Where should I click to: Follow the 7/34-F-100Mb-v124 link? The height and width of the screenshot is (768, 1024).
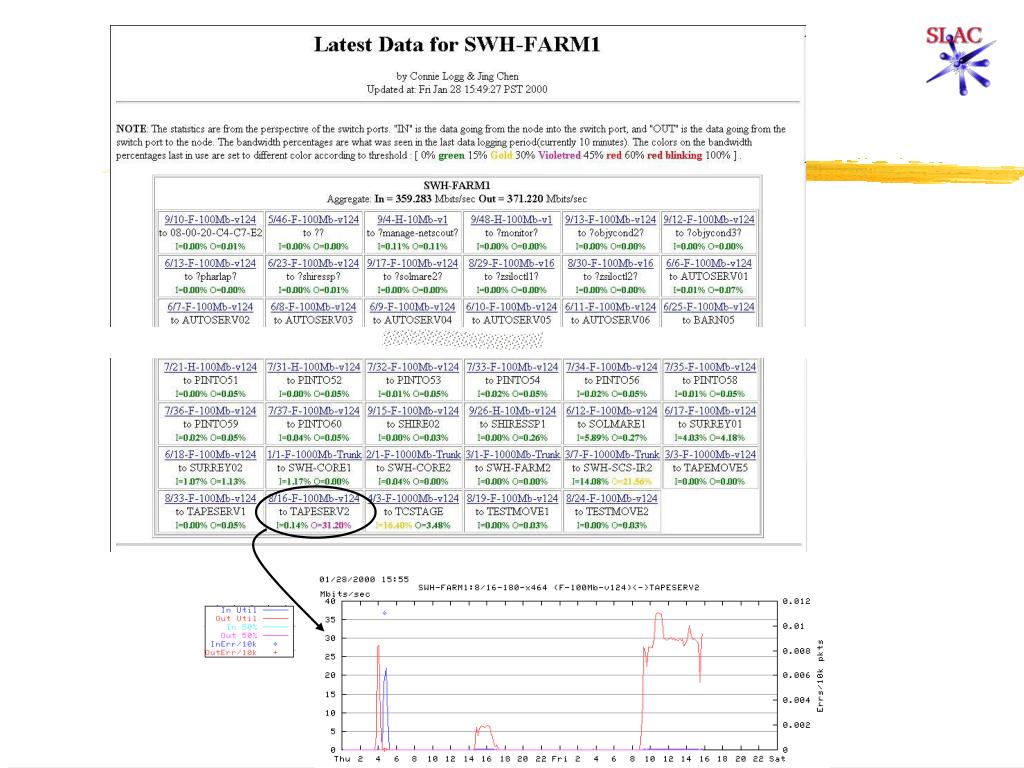(x=611, y=367)
